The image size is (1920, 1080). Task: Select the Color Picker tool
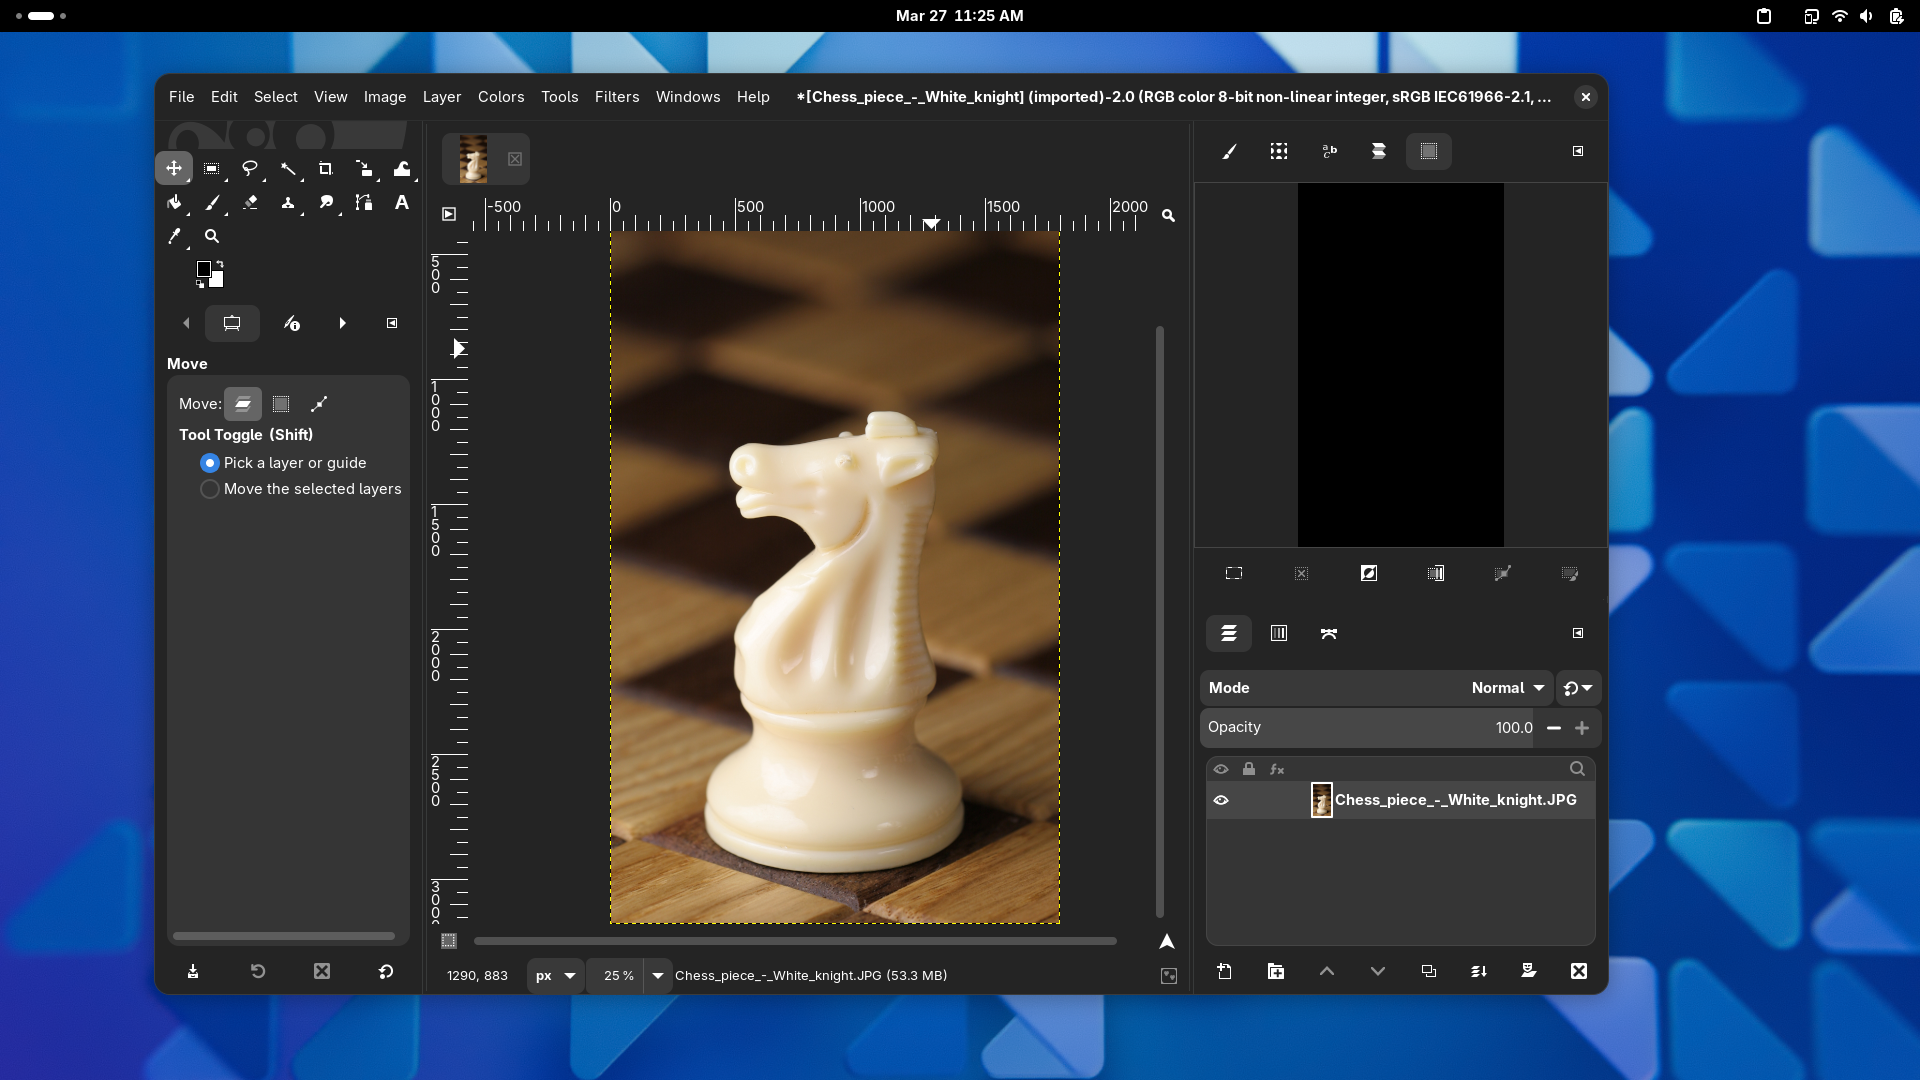[x=176, y=236]
